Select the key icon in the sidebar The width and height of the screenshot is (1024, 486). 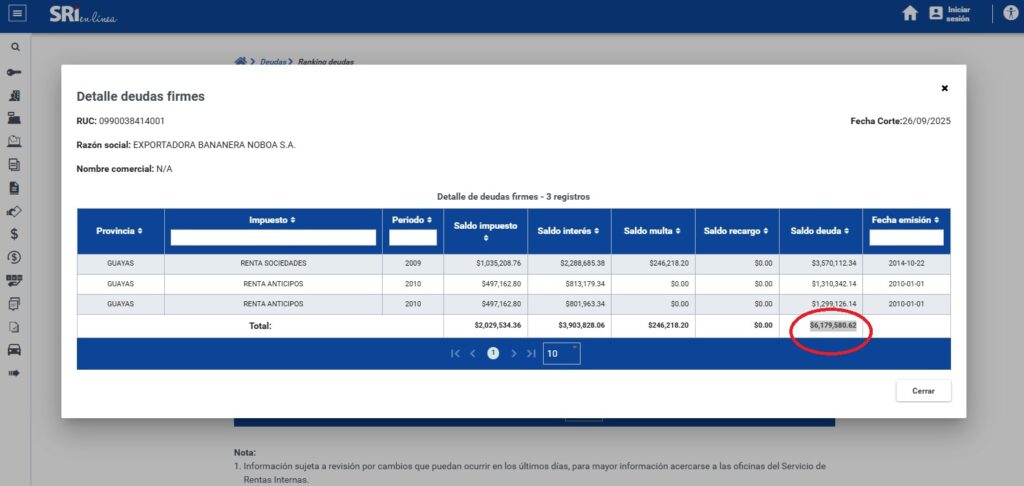15,72
